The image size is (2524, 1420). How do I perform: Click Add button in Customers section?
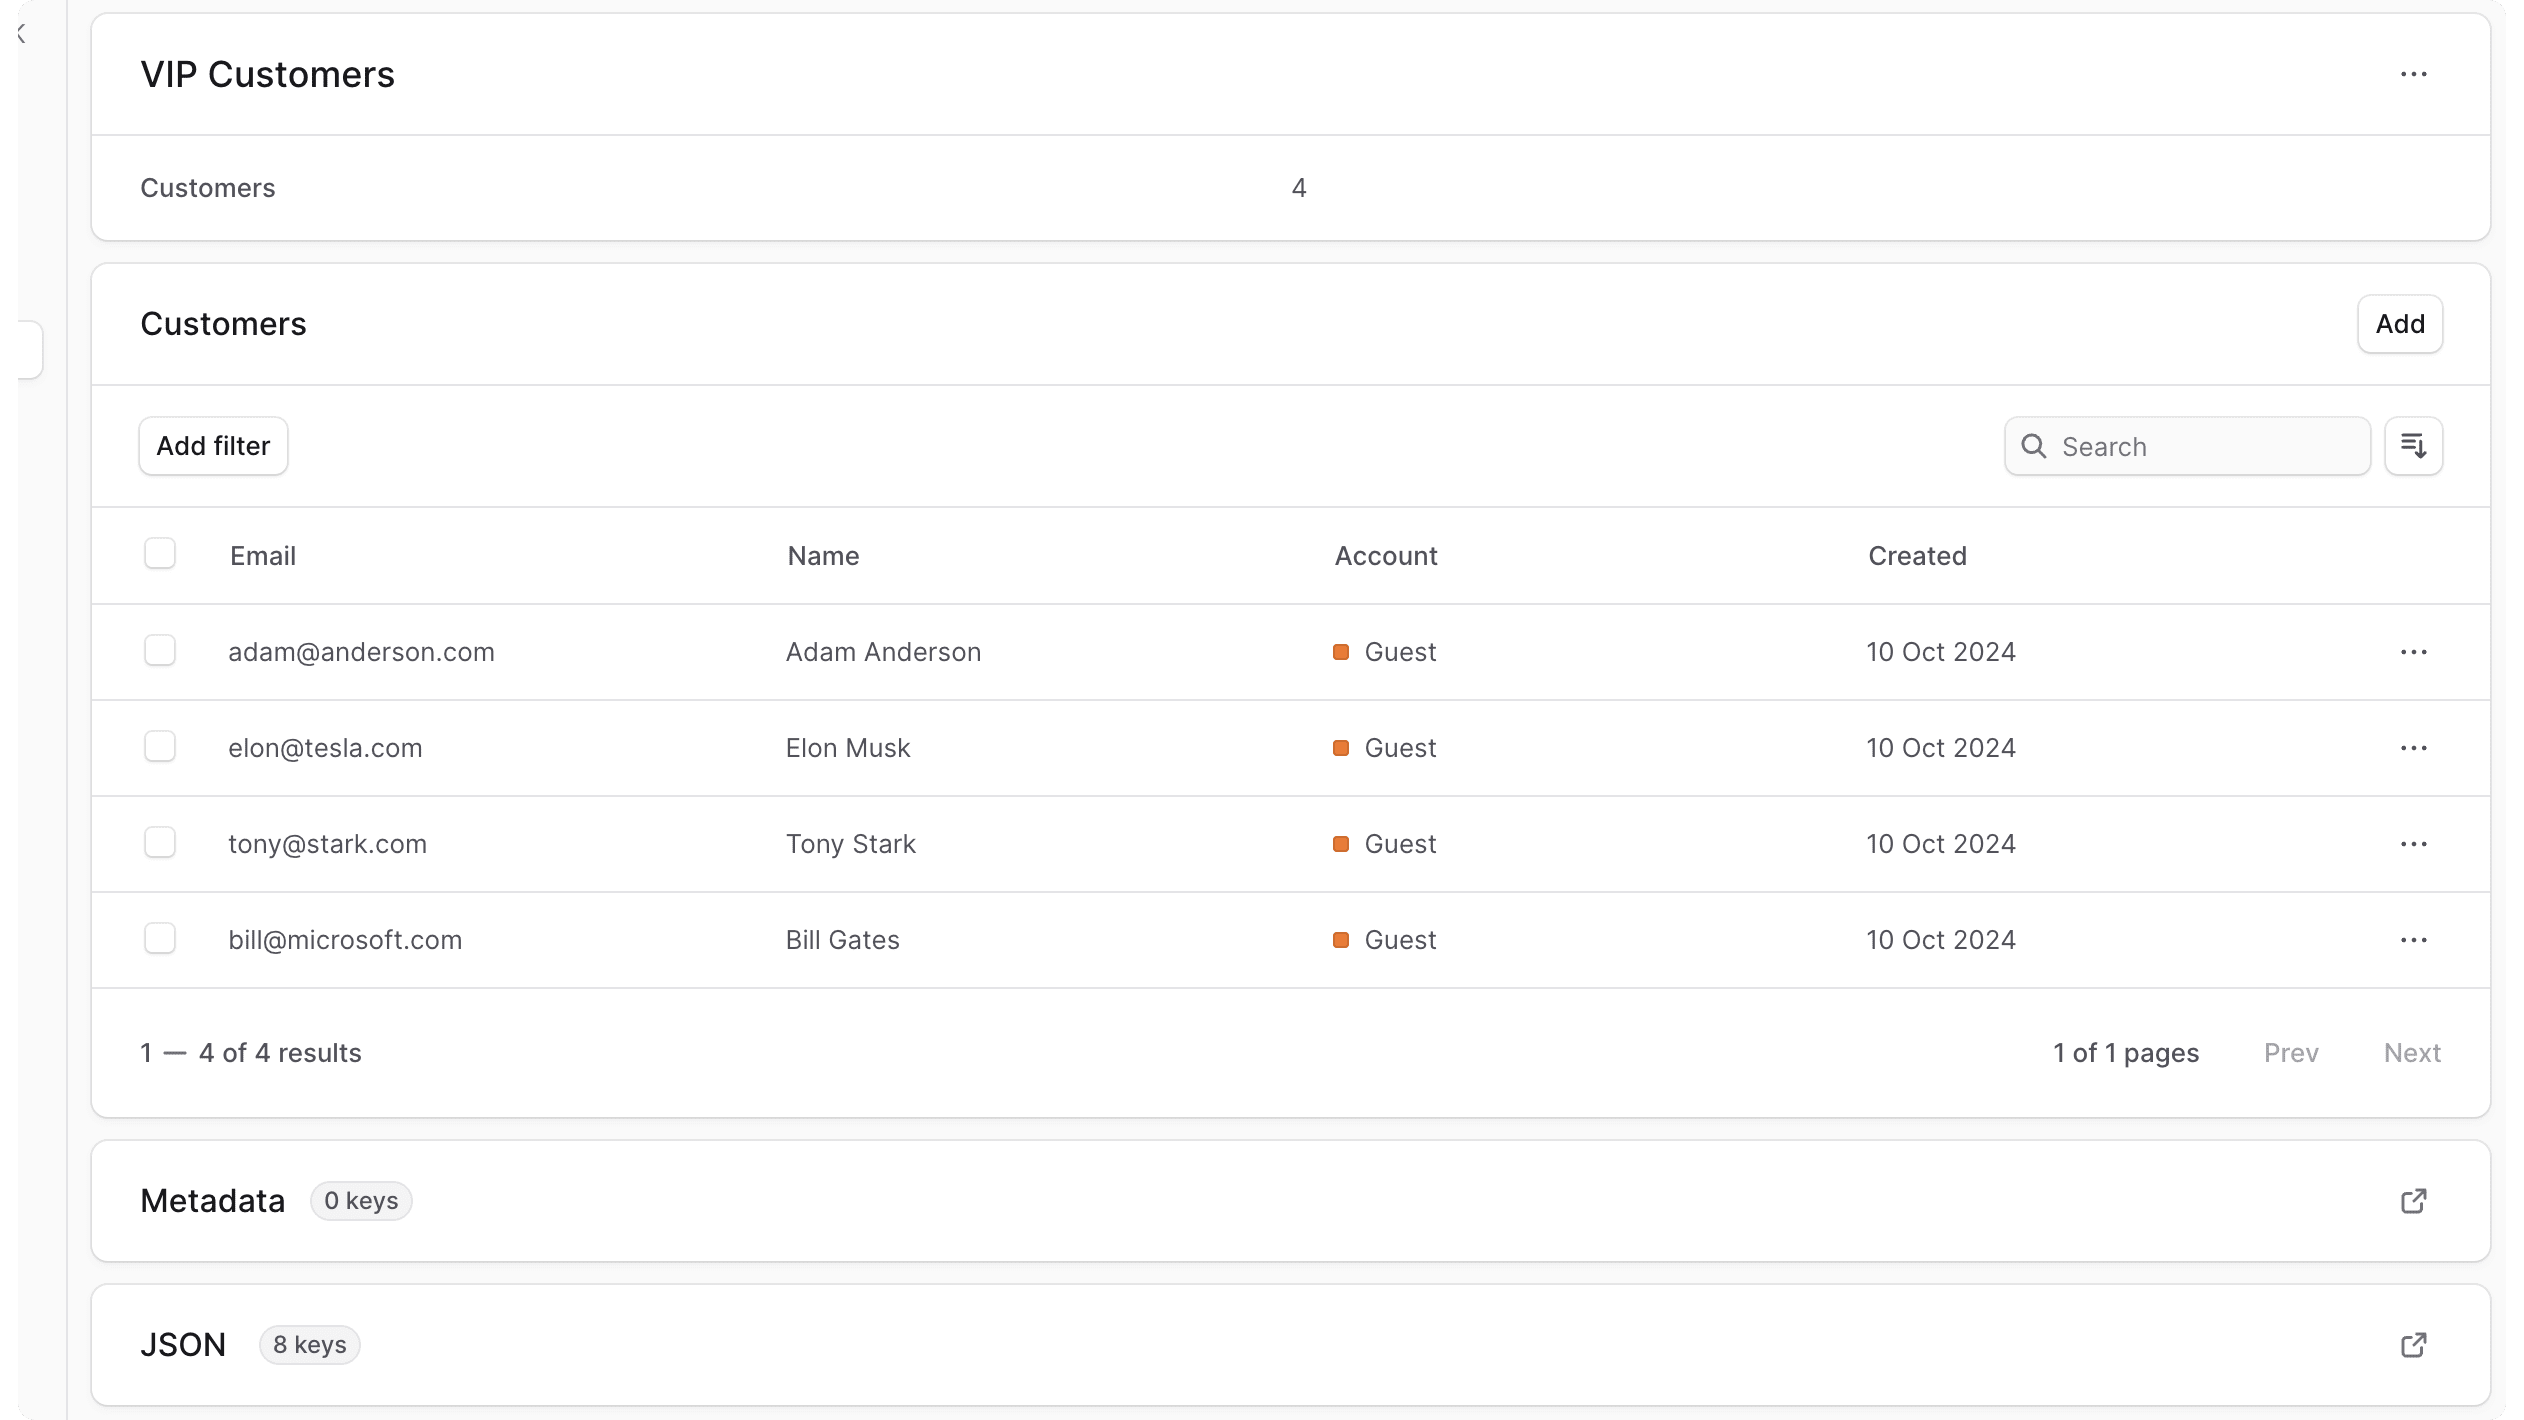pyautogui.click(x=2399, y=324)
